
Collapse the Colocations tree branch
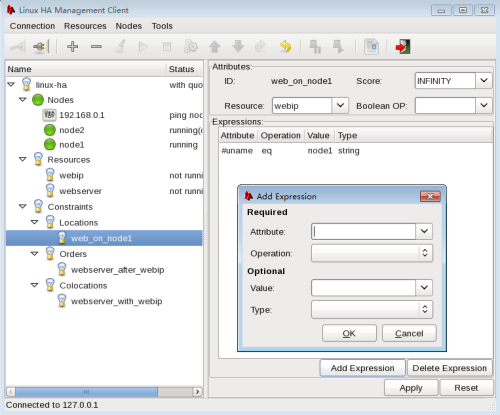pos(34,285)
